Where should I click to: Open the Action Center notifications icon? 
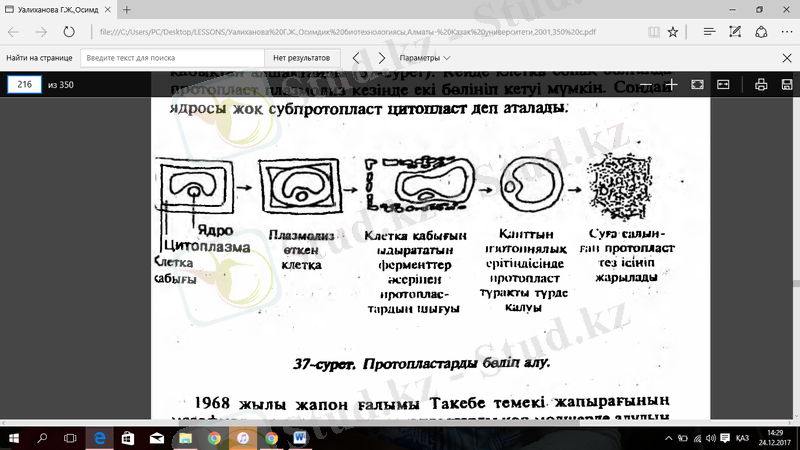point(725,438)
